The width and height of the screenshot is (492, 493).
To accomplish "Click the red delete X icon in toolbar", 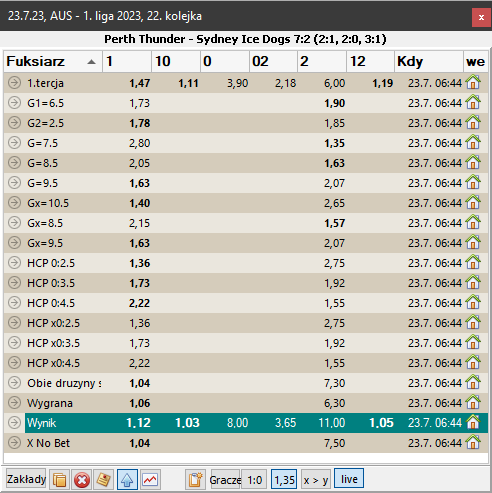I will pyautogui.click(x=82, y=480).
